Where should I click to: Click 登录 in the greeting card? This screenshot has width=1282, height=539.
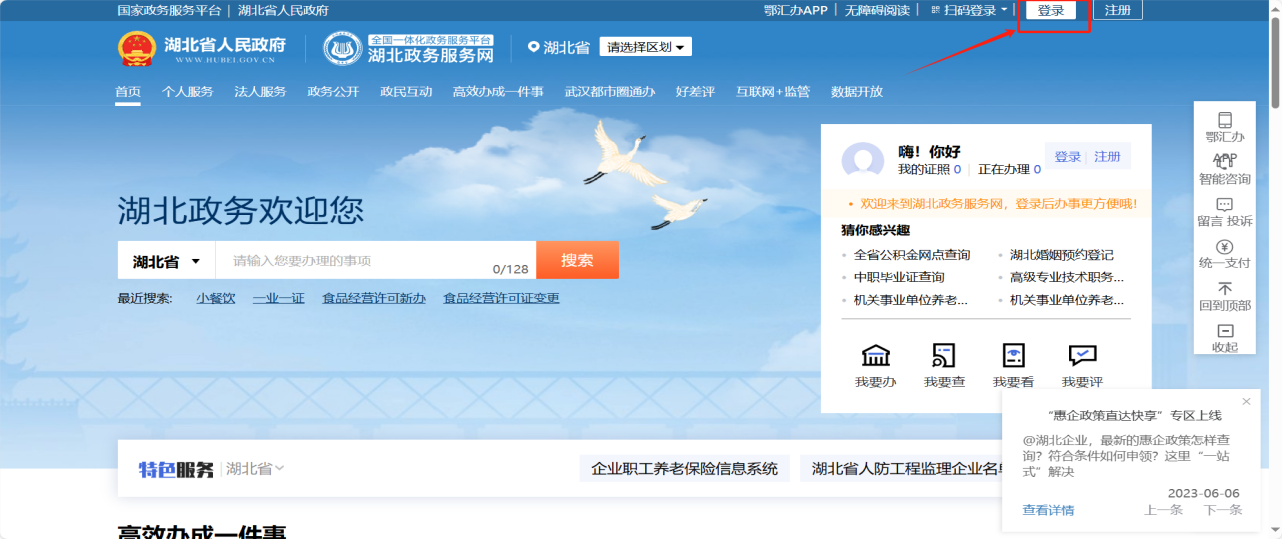1068,157
